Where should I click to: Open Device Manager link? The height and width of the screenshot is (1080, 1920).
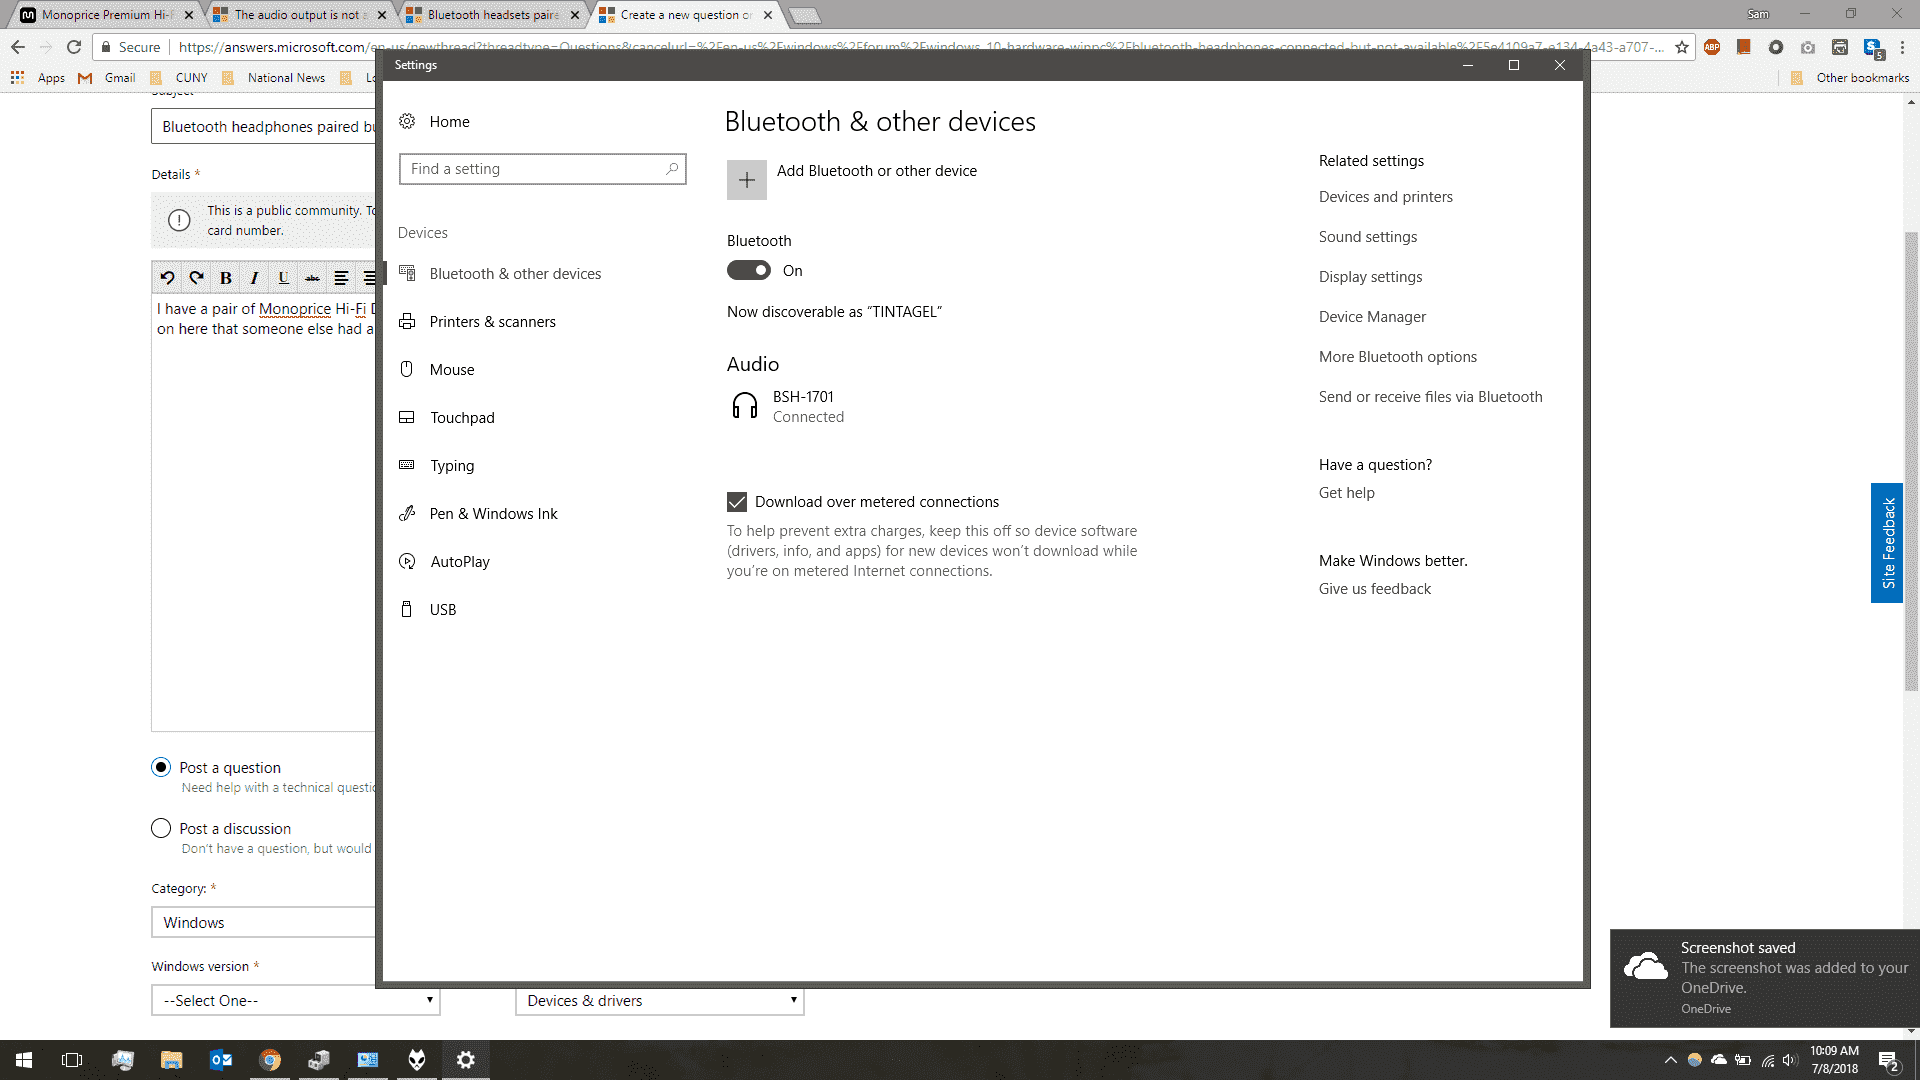click(1372, 317)
